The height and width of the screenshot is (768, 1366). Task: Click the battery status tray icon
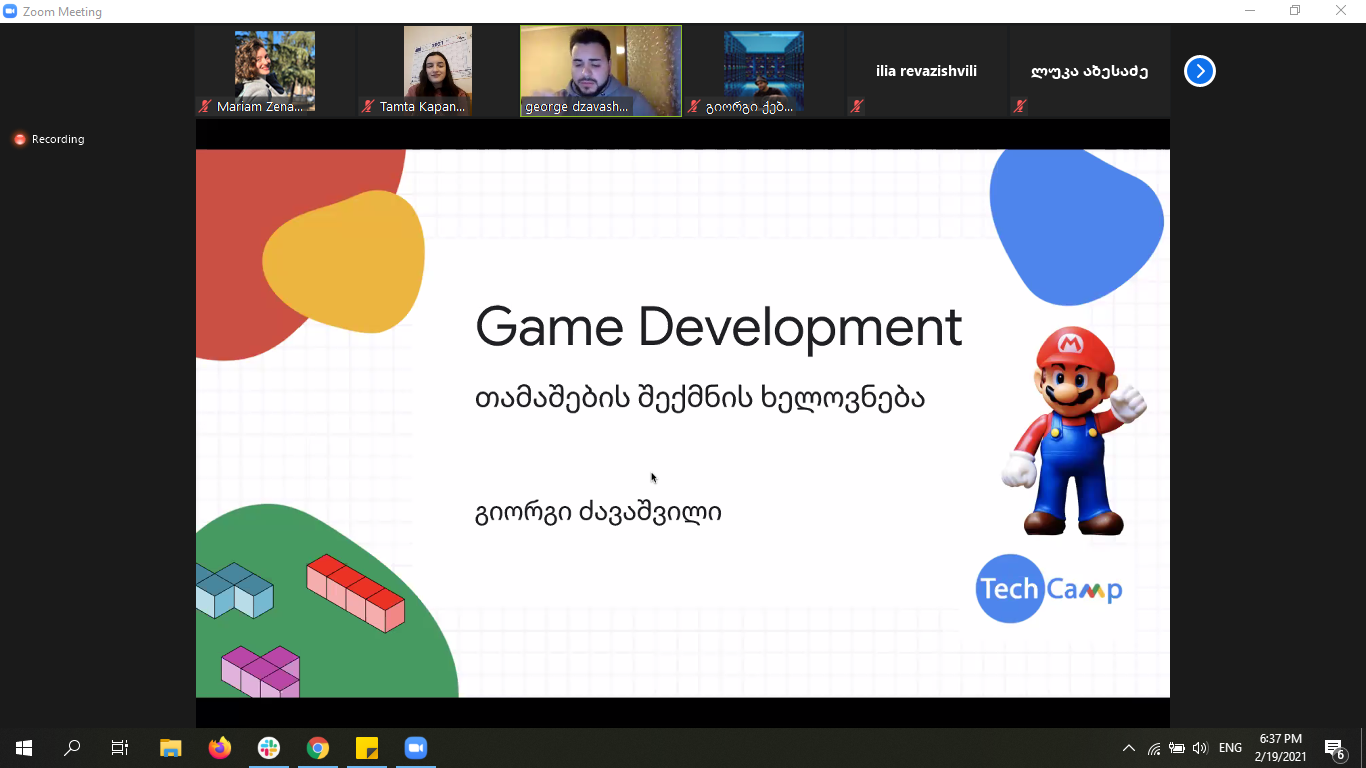(x=1177, y=747)
